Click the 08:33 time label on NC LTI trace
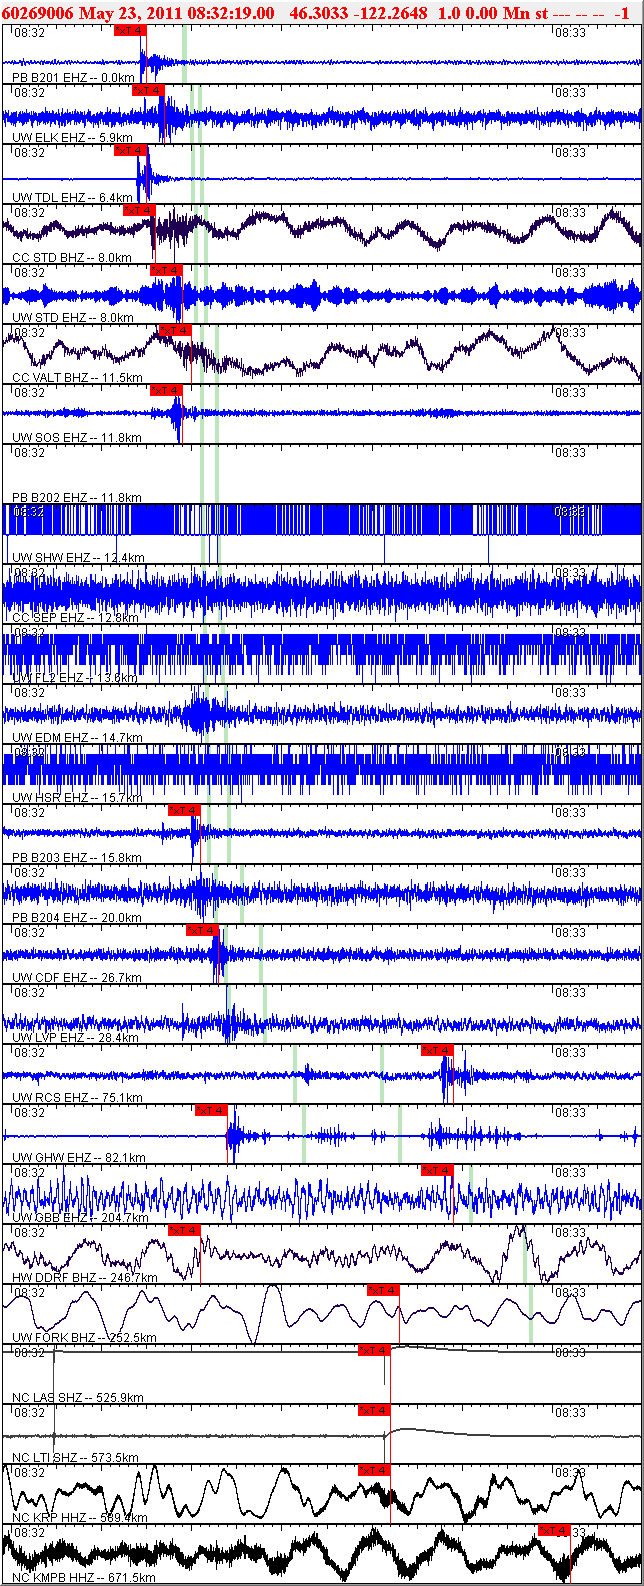The width and height of the screenshot is (644, 1586). click(x=570, y=1412)
